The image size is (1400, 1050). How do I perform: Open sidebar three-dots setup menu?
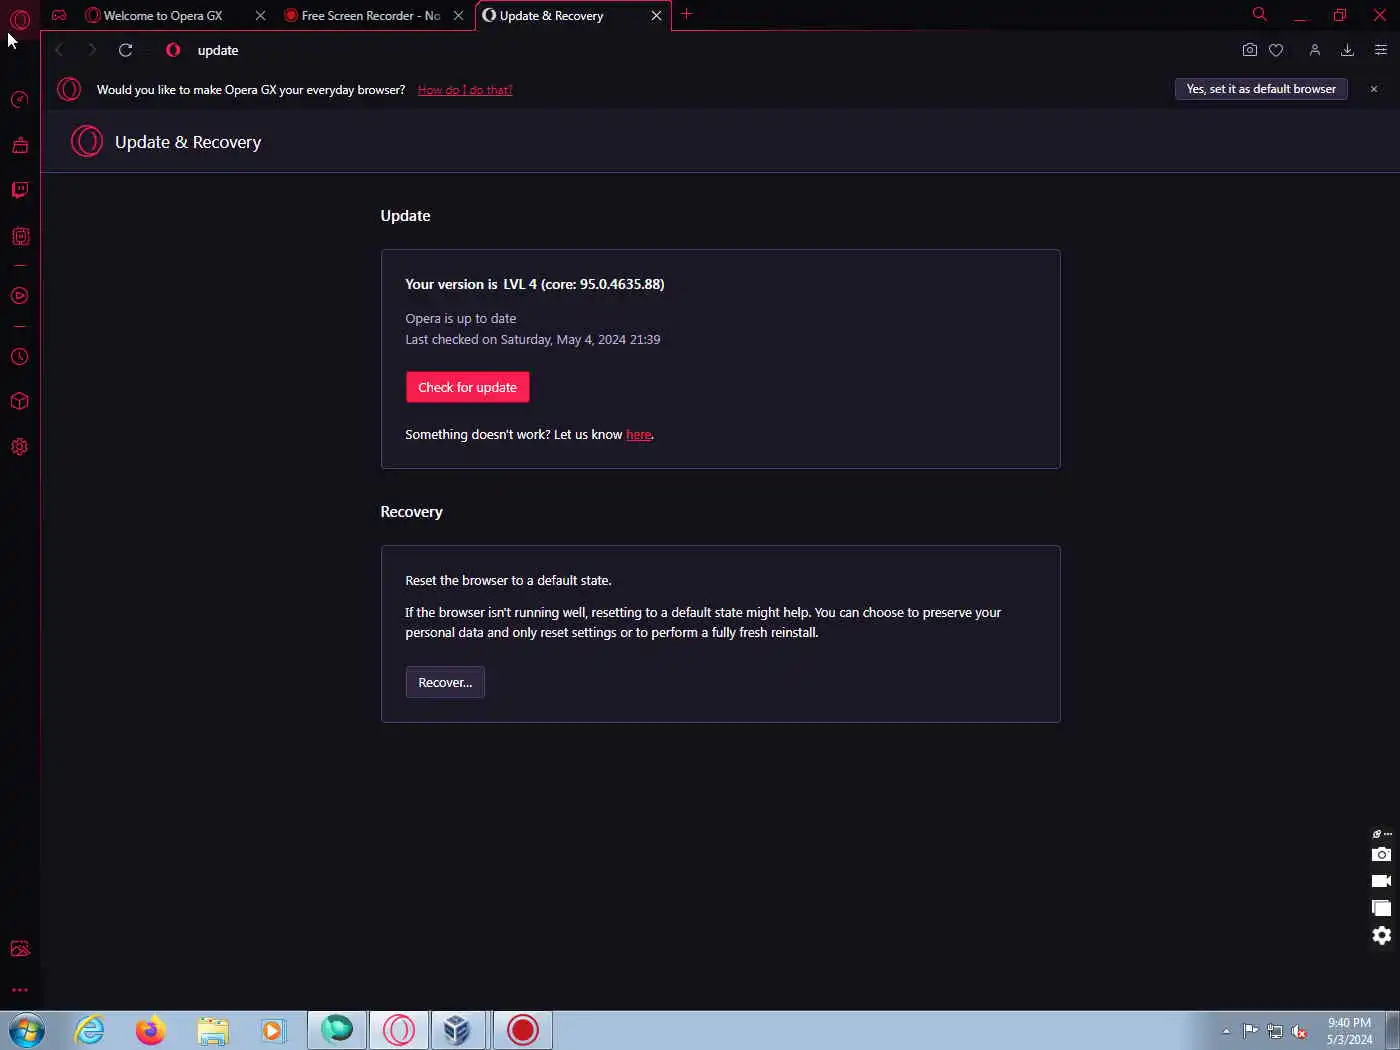pos(20,990)
